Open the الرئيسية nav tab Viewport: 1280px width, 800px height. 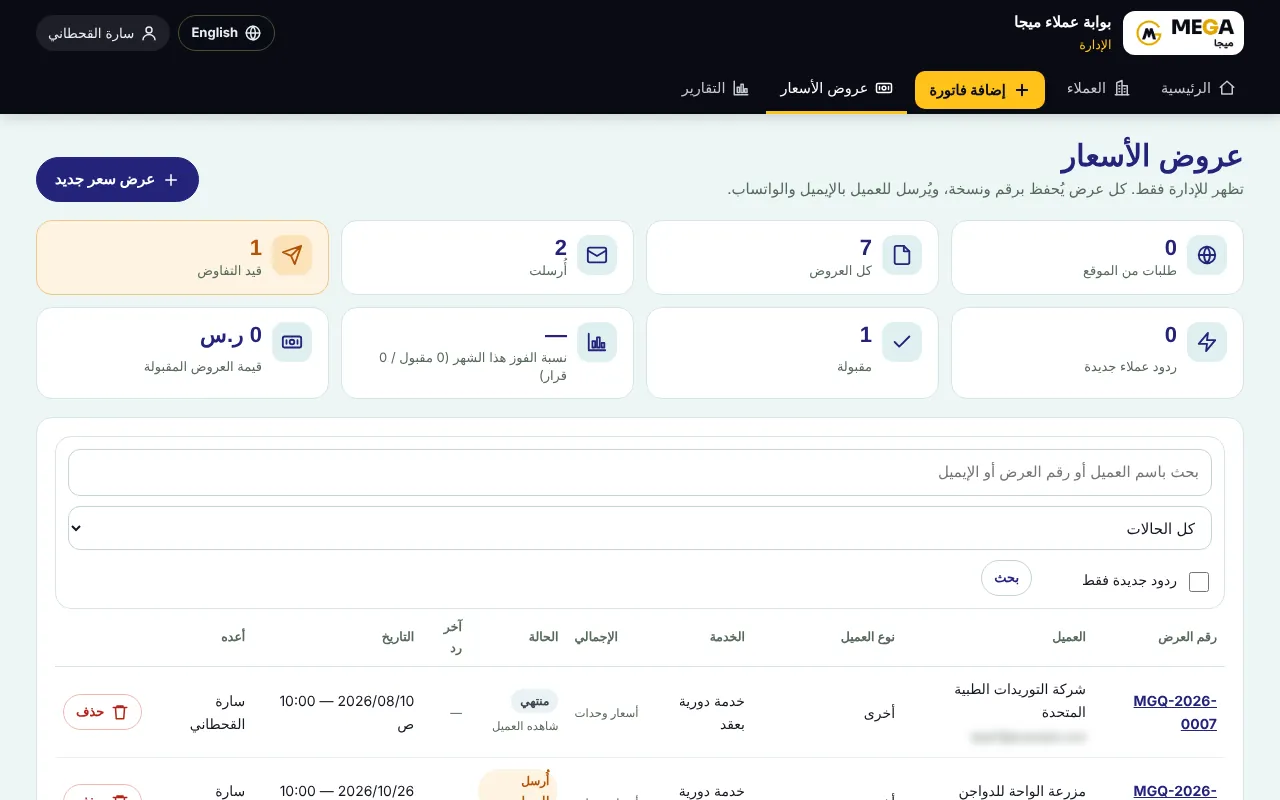1198,88
